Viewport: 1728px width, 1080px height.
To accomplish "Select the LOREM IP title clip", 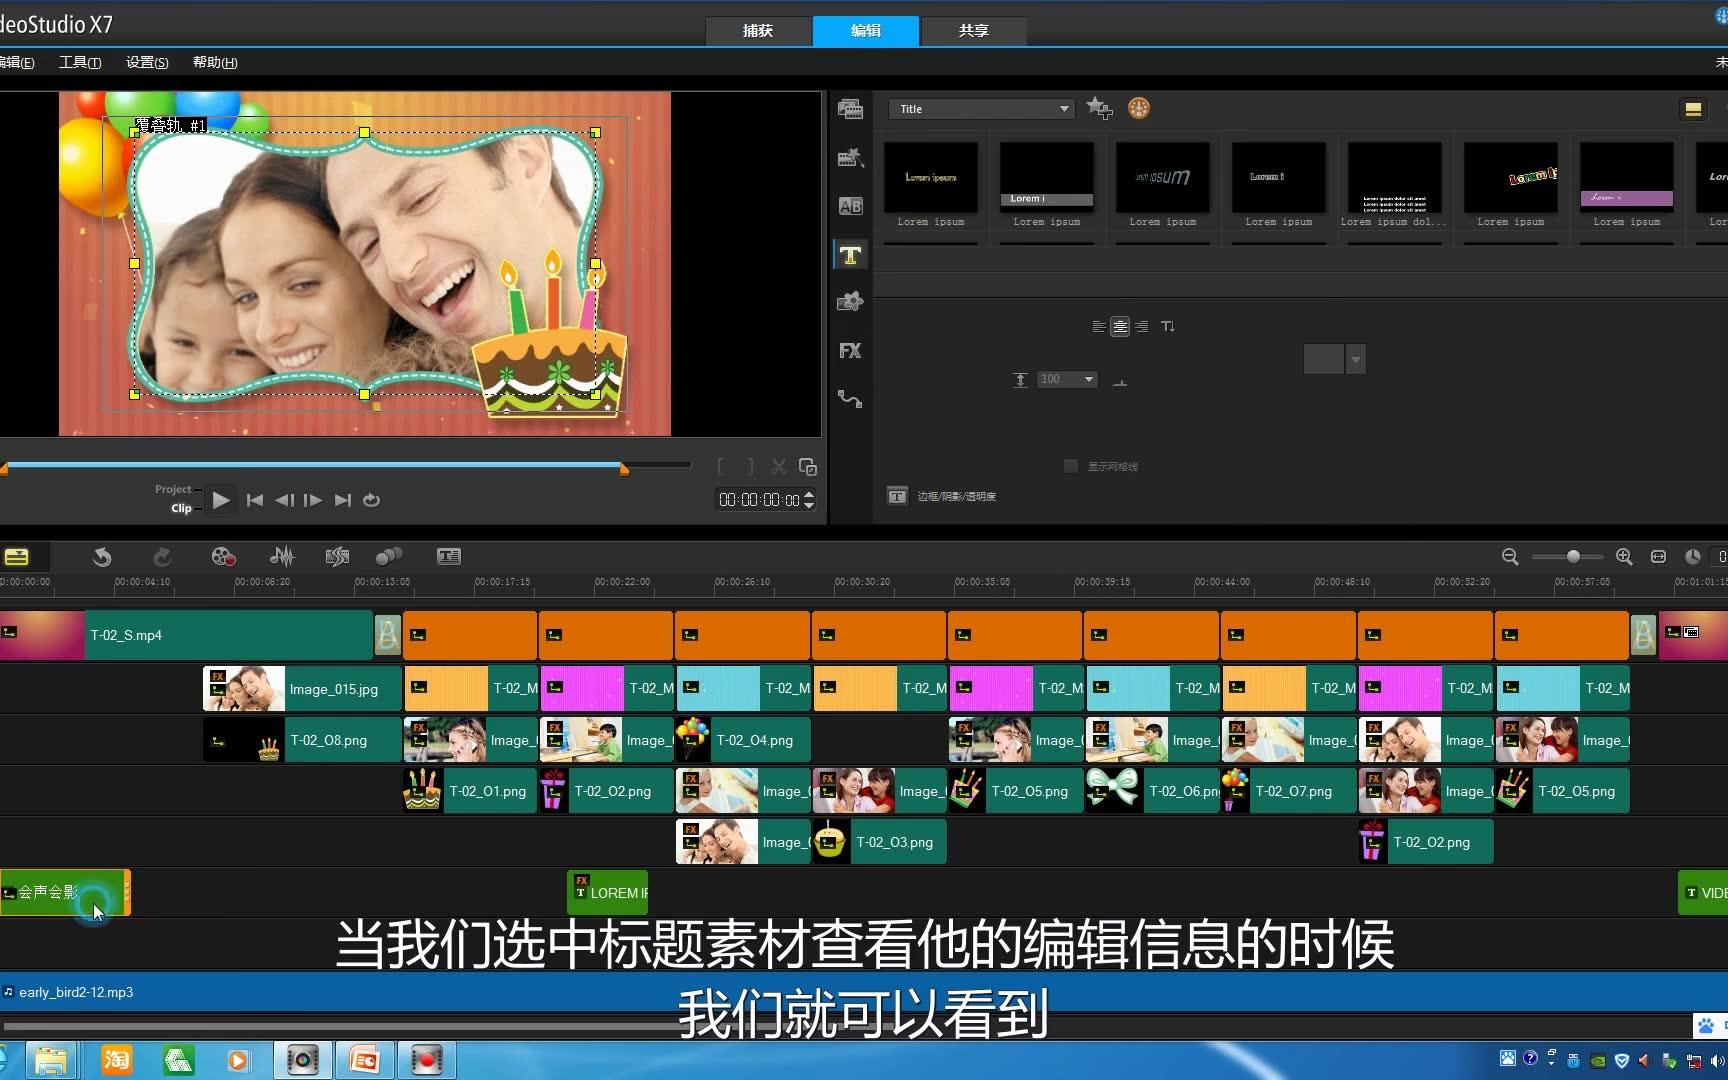I will (x=608, y=892).
